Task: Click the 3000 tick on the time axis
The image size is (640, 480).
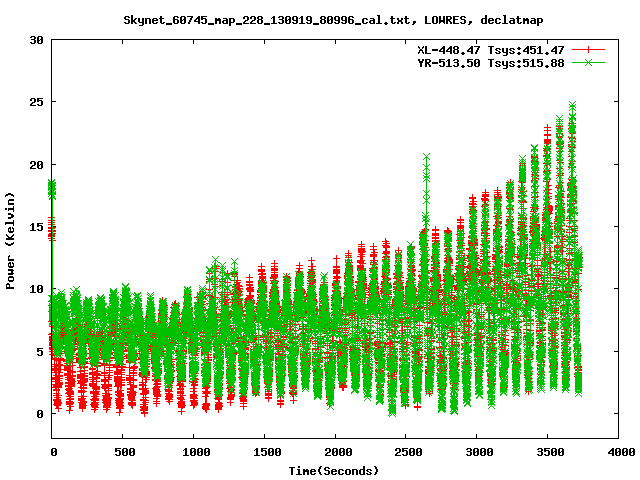Action: (x=478, y=452)
